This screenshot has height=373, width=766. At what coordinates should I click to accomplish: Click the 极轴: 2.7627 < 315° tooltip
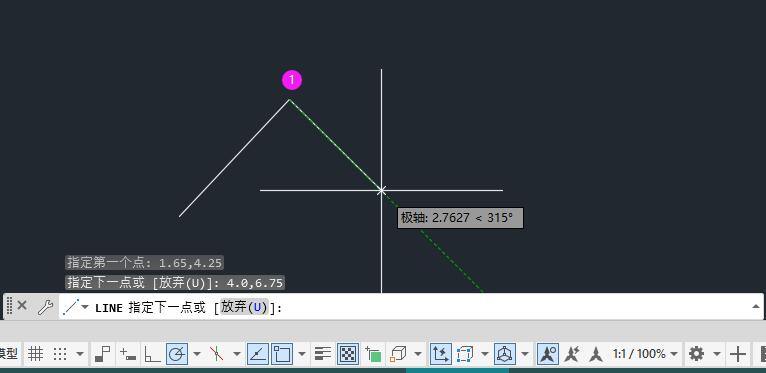[x=460, y=218]
